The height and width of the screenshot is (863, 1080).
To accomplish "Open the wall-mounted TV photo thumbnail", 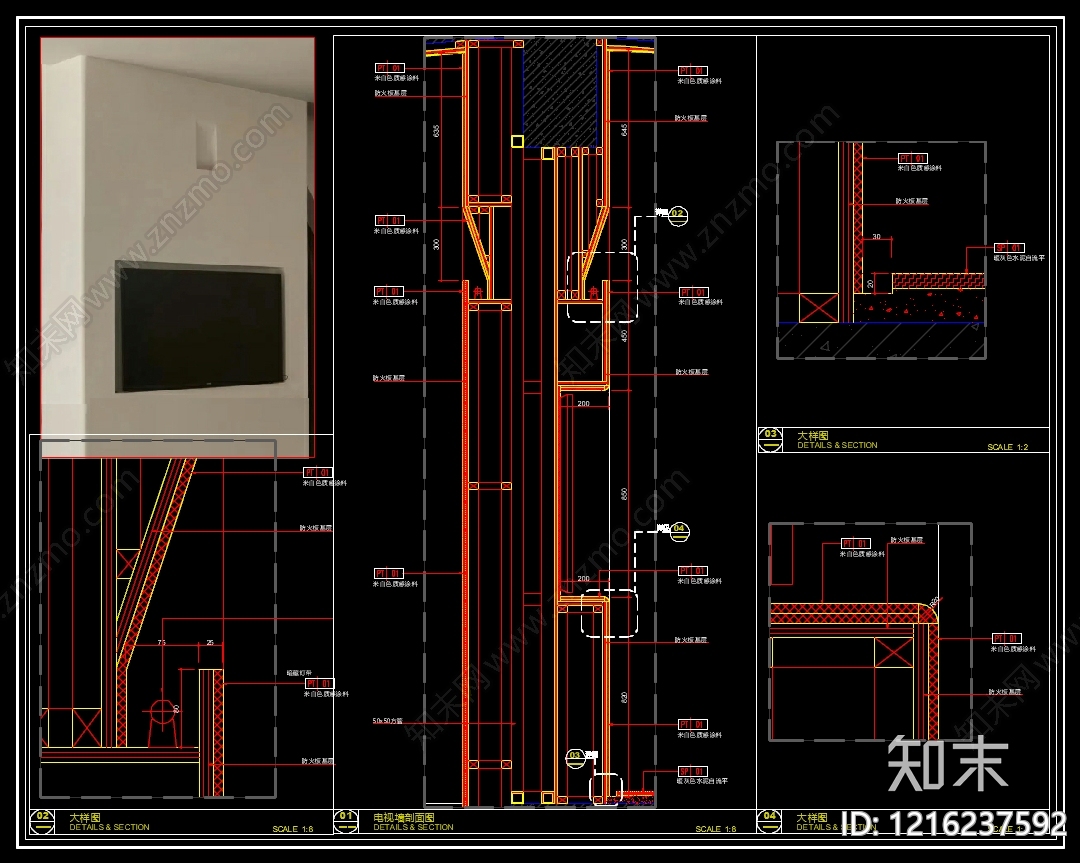I will 178,247.
